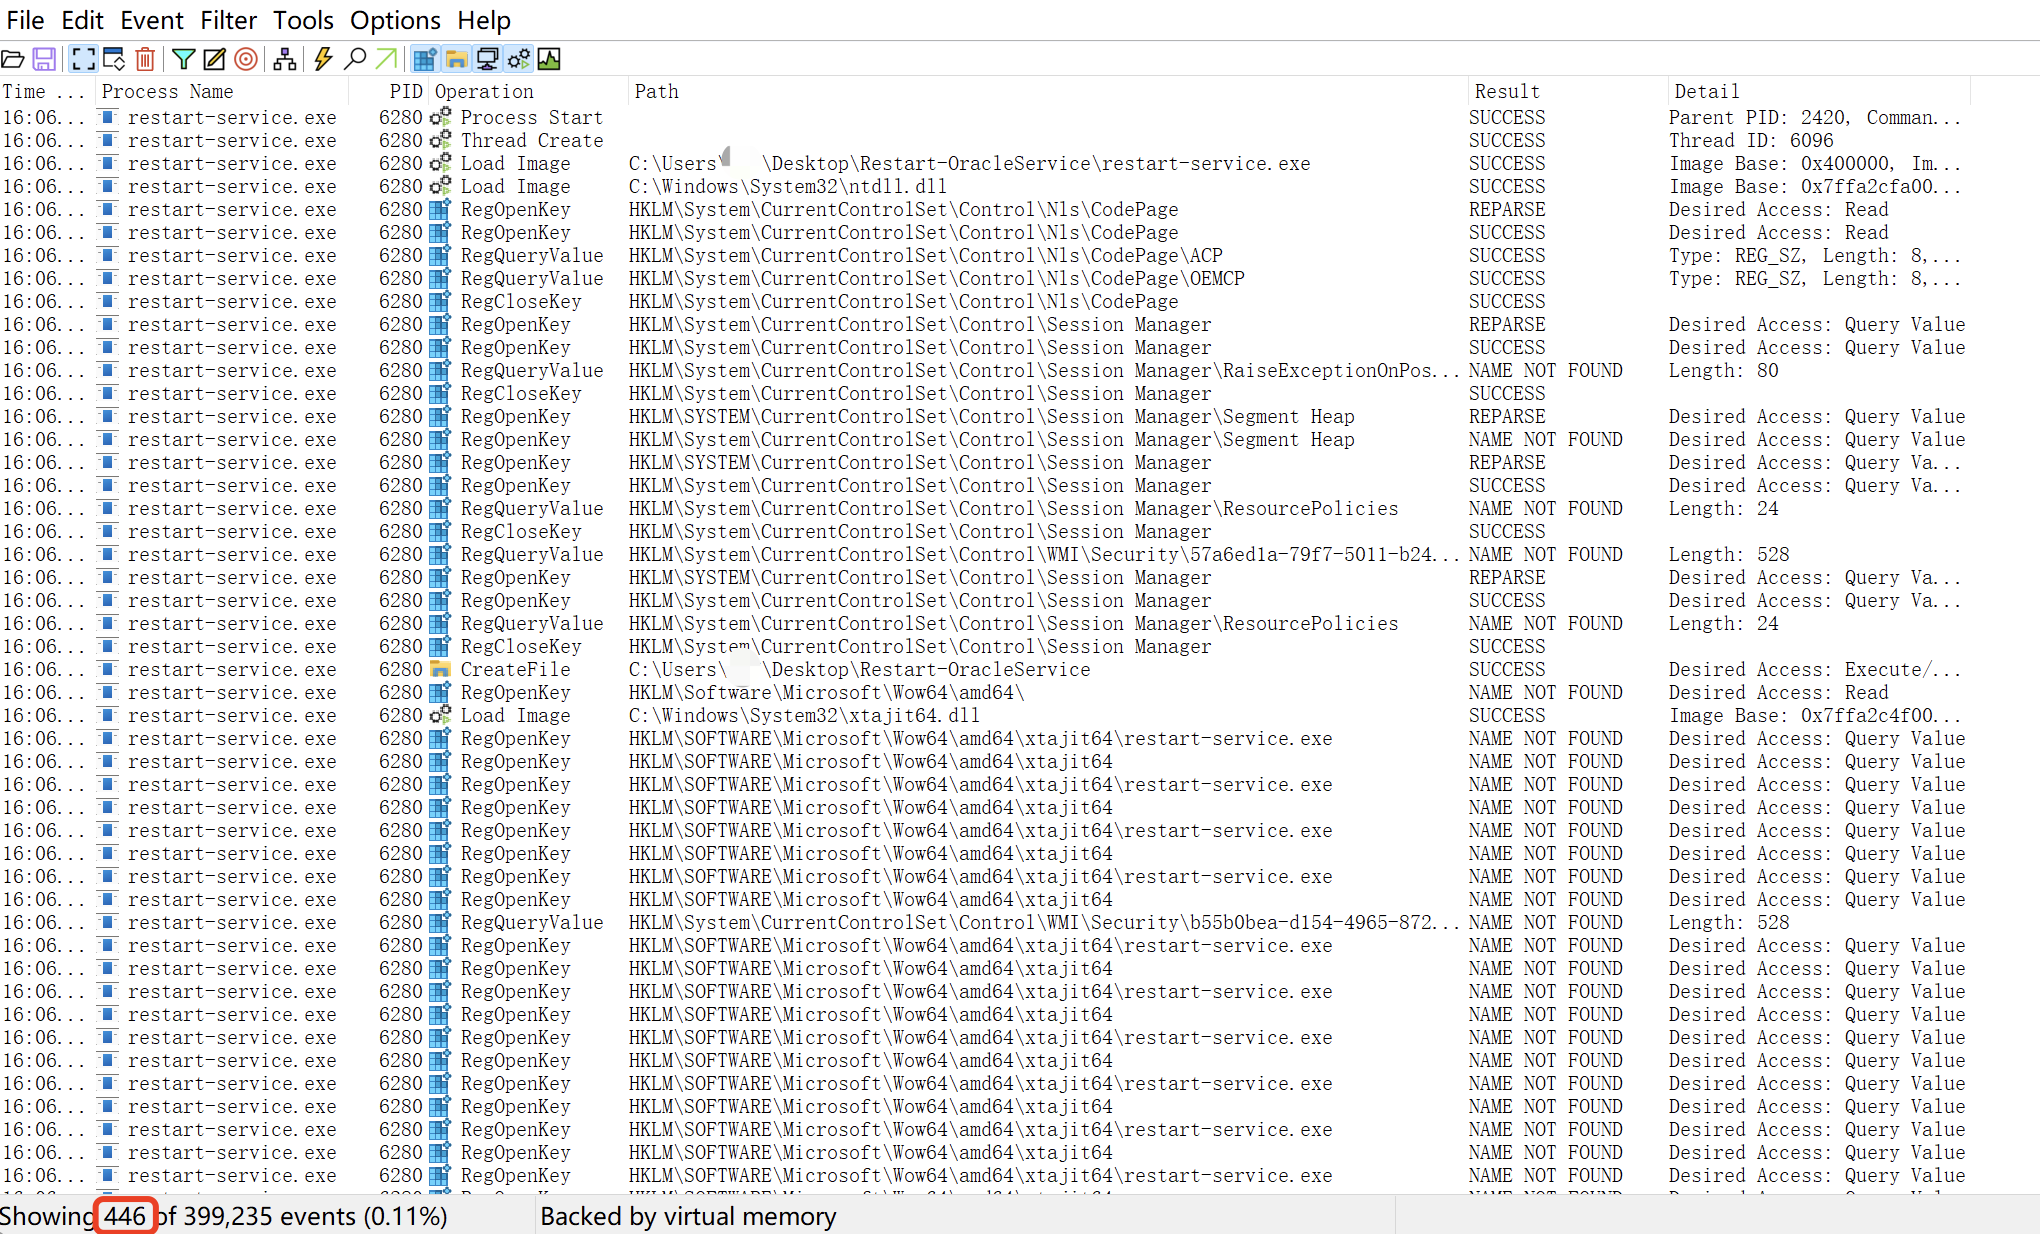Click the Clear display trash icon

[x=145, y=60]
